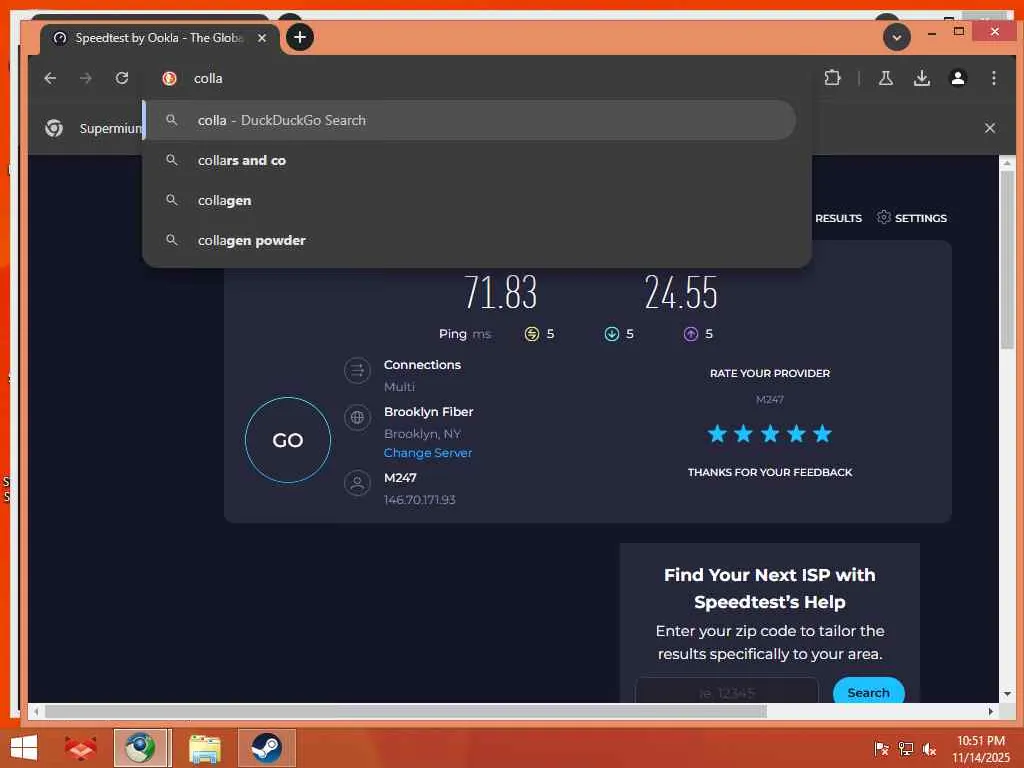Screen dimensions: 1024x768
Task: Click the vertical scrollbar thumb
Action: 1006,259
